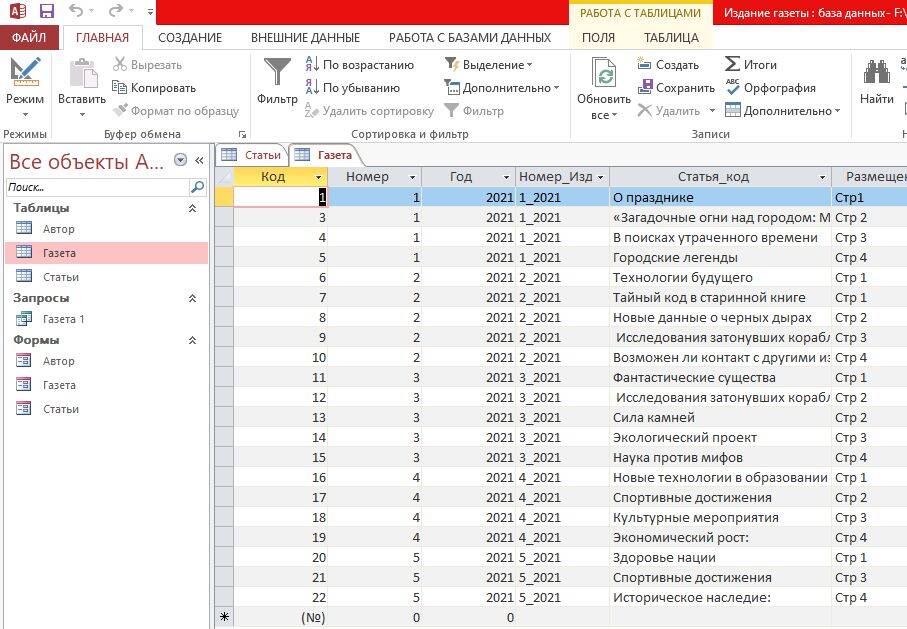
Task: Open the СОЗДАНИЕ ribbon tab
Action: tap(190, 37)
